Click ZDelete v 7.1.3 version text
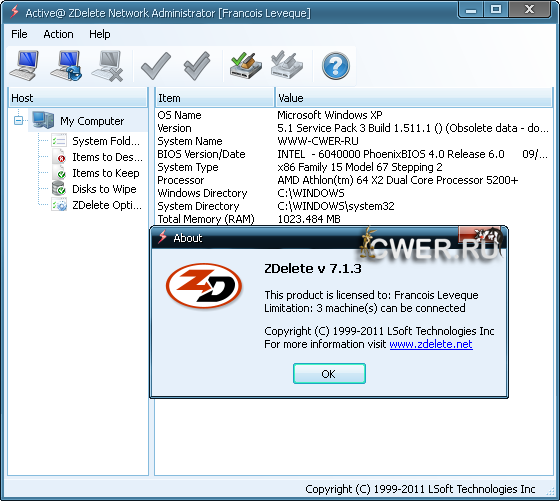 313,269
